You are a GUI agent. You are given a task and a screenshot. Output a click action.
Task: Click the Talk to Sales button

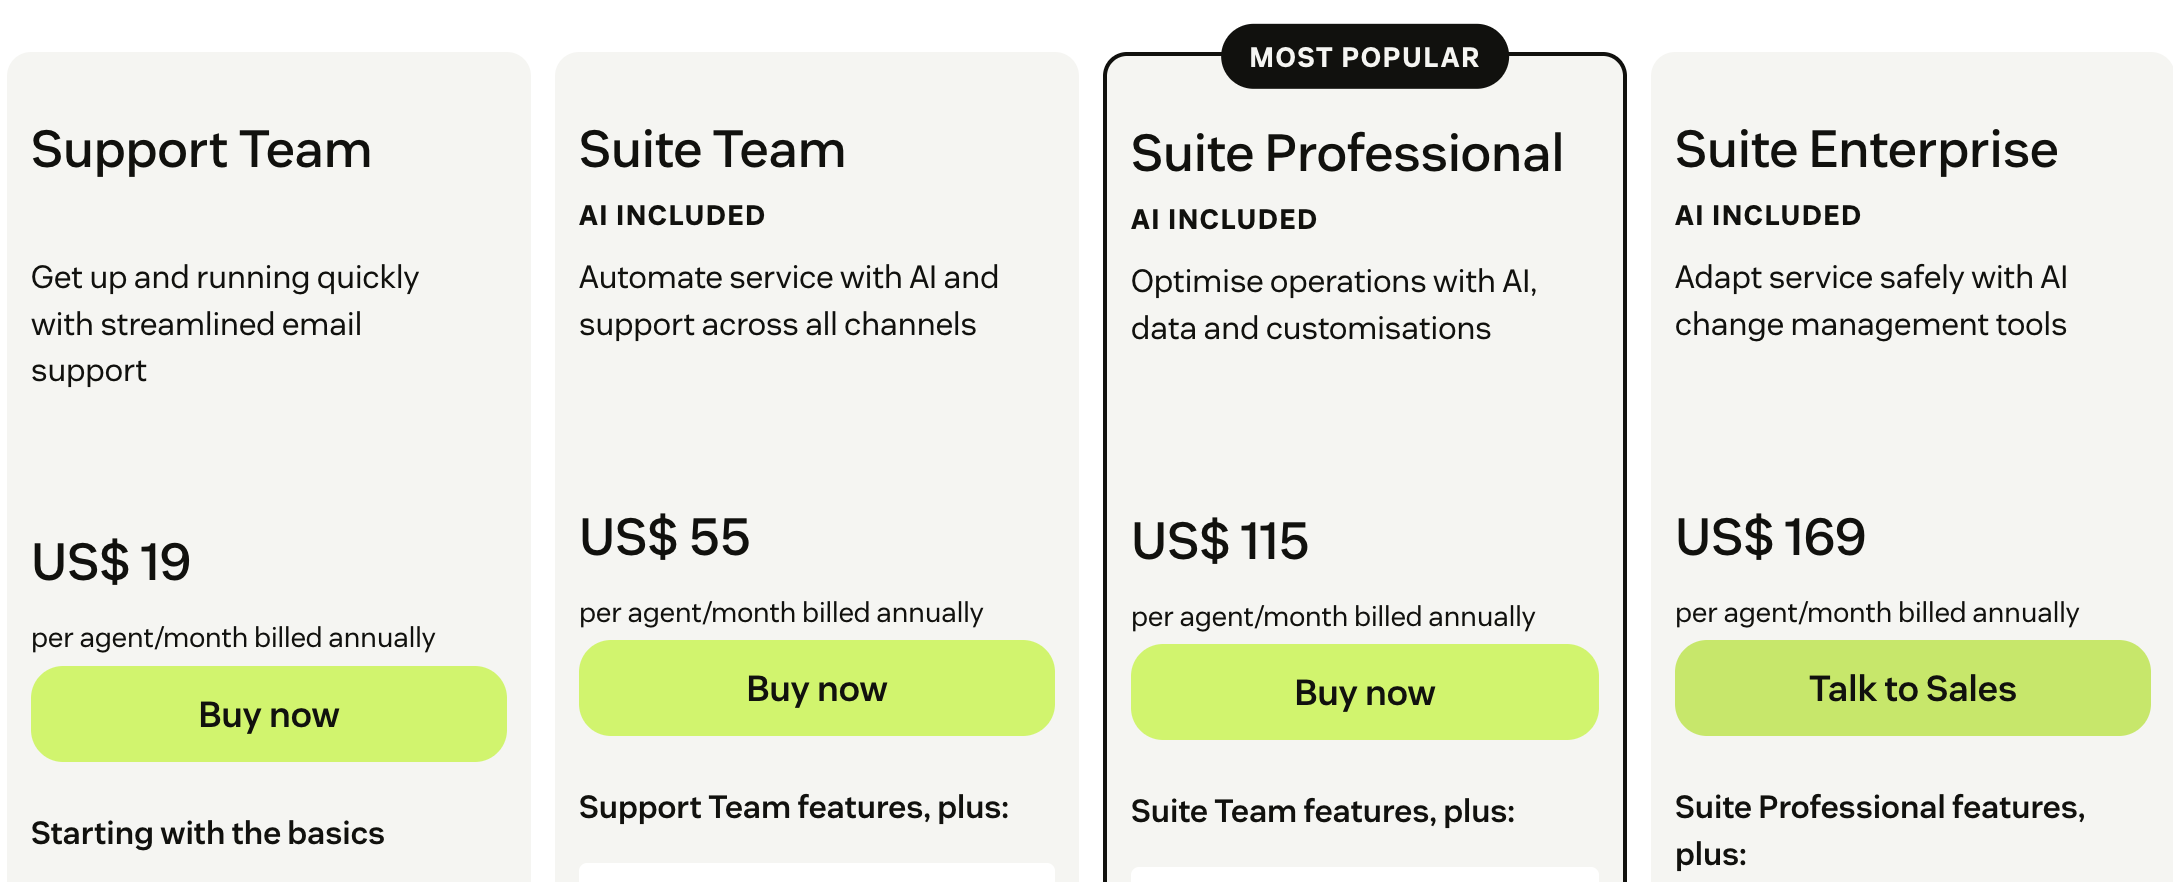[x=1912, y=688]
